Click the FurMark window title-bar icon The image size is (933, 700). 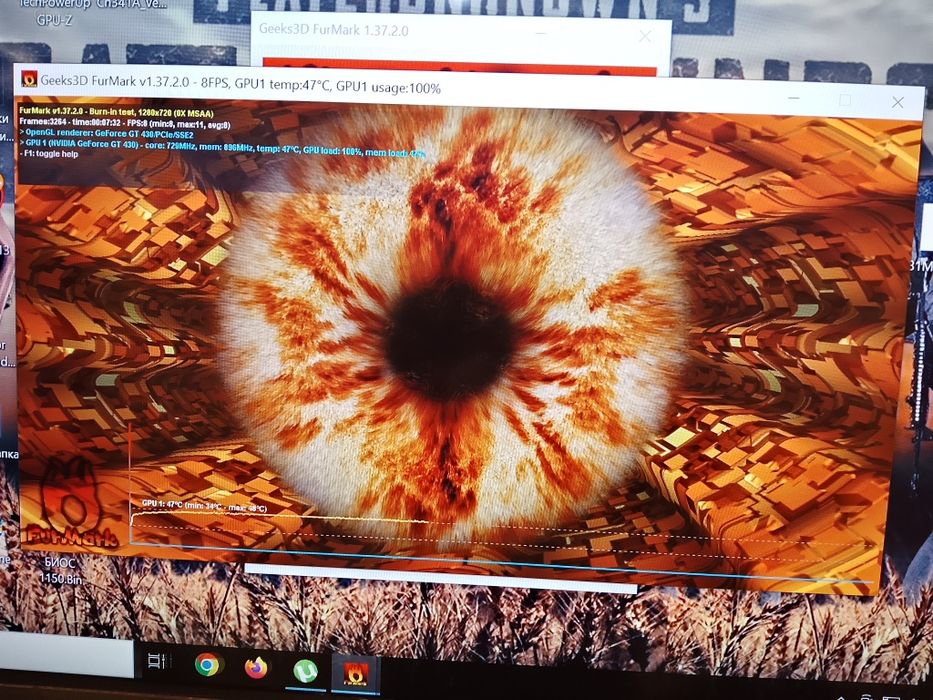(29, 79)
